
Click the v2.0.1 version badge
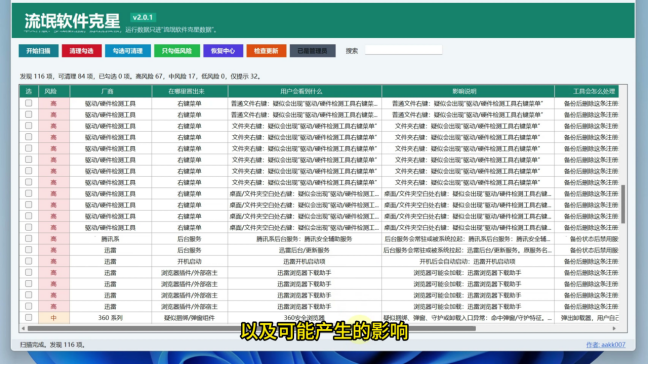click(x=143, y=17)
